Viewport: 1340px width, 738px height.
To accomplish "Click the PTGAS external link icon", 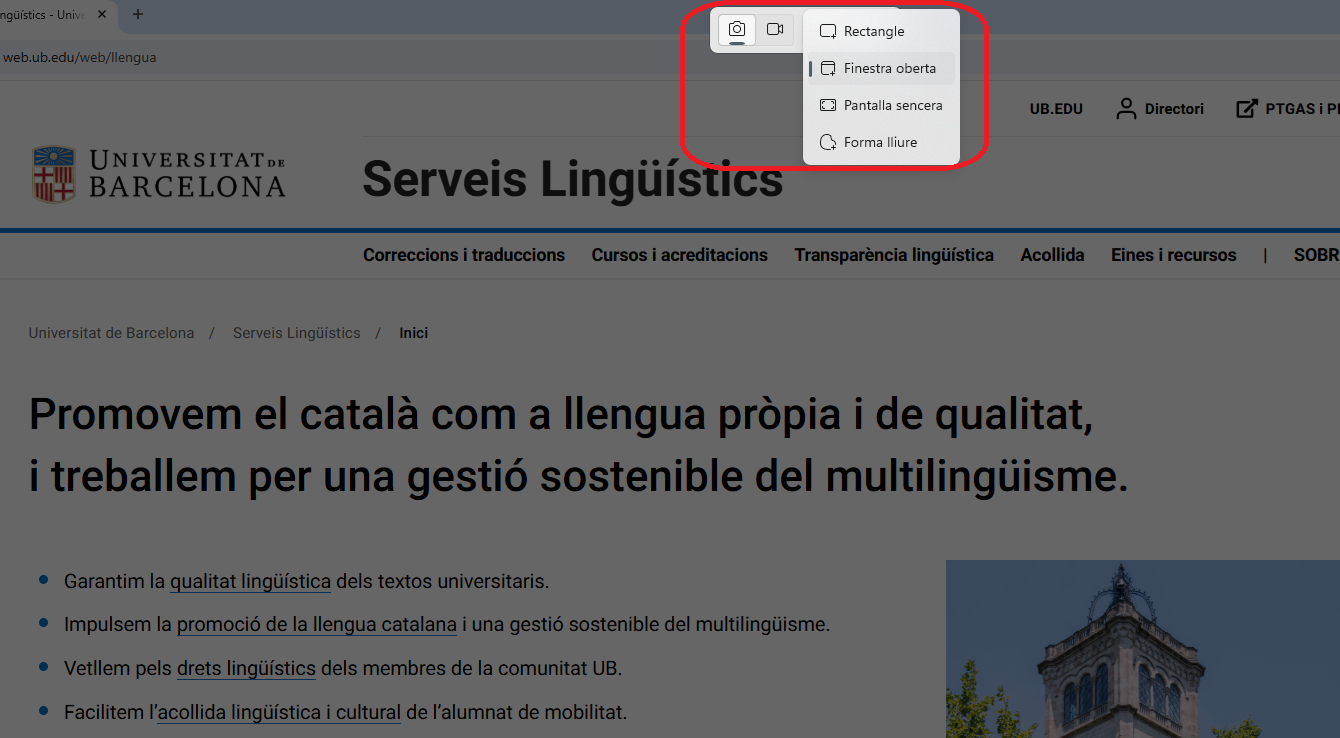I will click(x=1246, y=109).
